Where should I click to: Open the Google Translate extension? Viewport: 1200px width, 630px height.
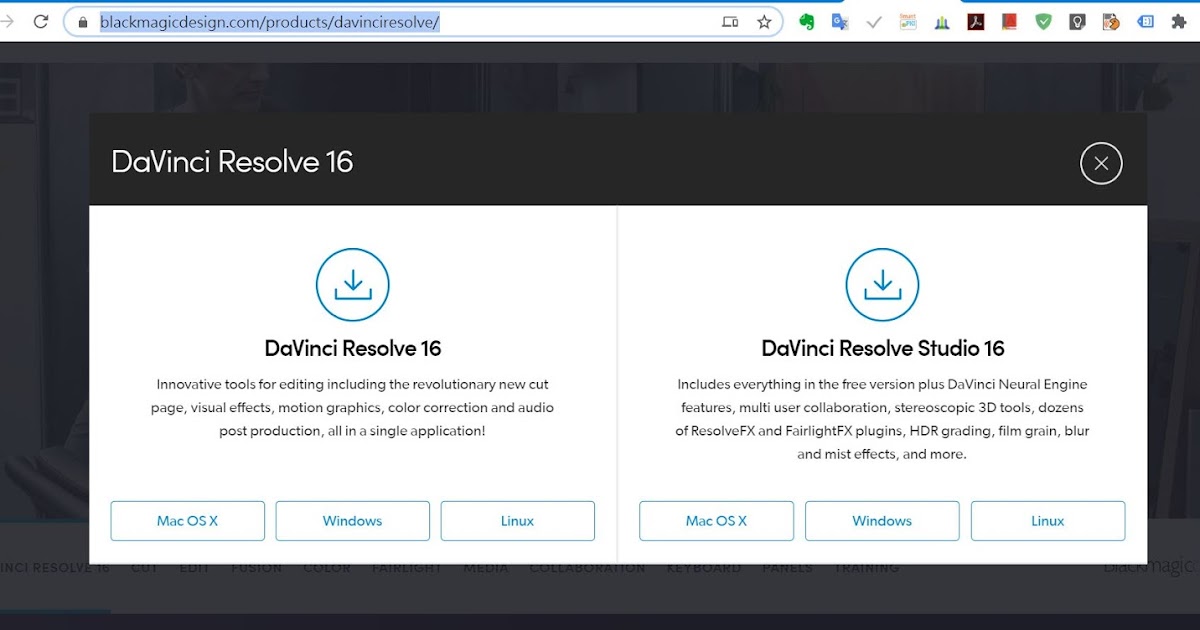coord(840,21)
